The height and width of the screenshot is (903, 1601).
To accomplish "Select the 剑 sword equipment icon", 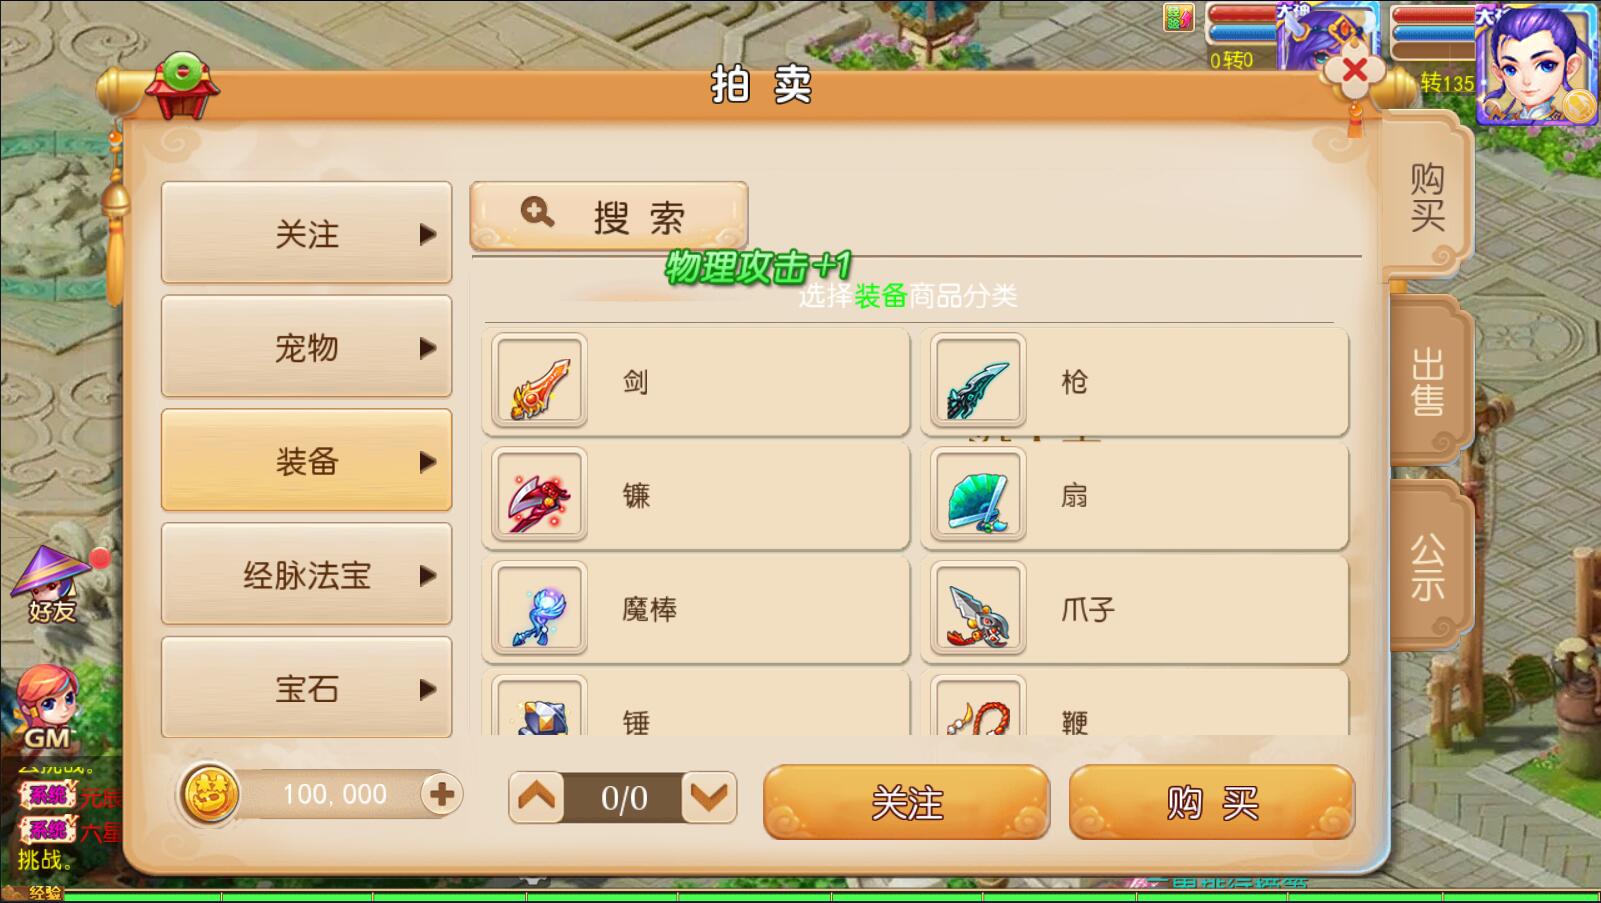I will [539, 381].
